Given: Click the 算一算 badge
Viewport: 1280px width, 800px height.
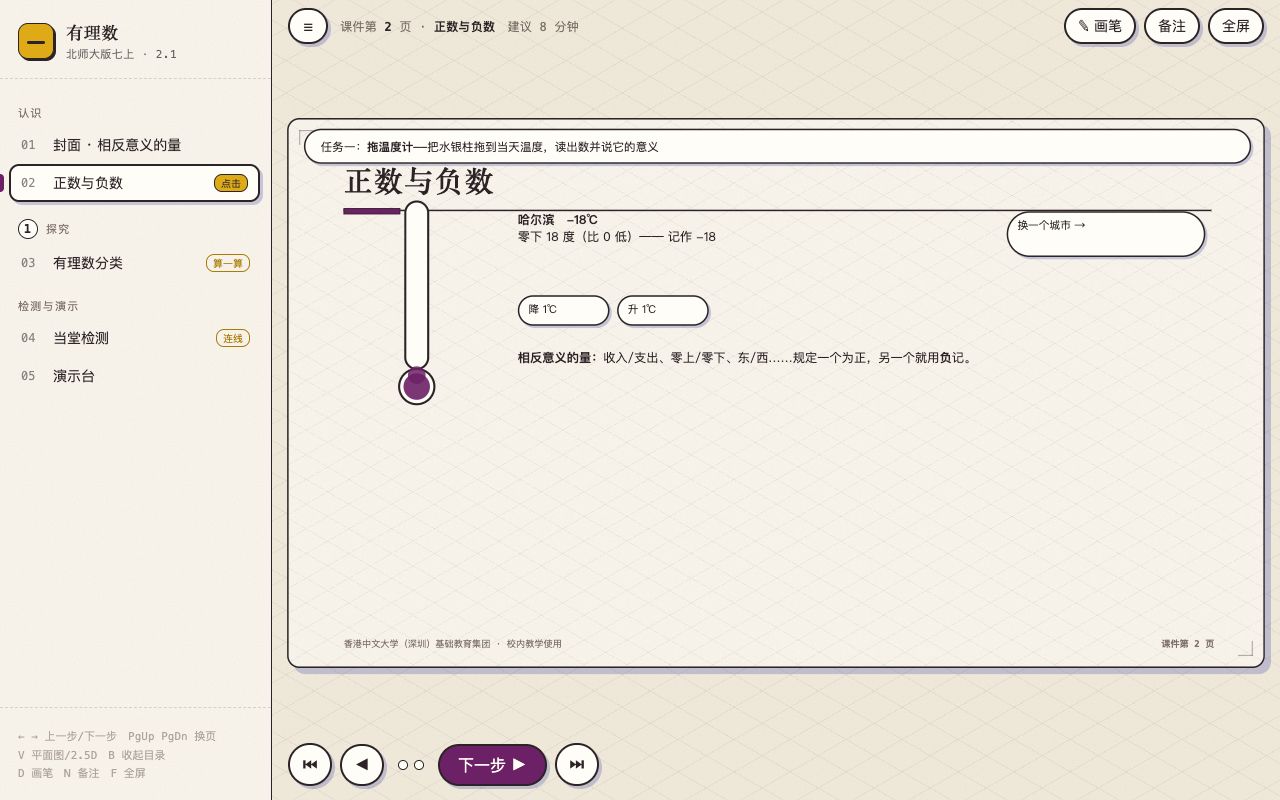Looking at the screenshot, I should tap(228, 263).
